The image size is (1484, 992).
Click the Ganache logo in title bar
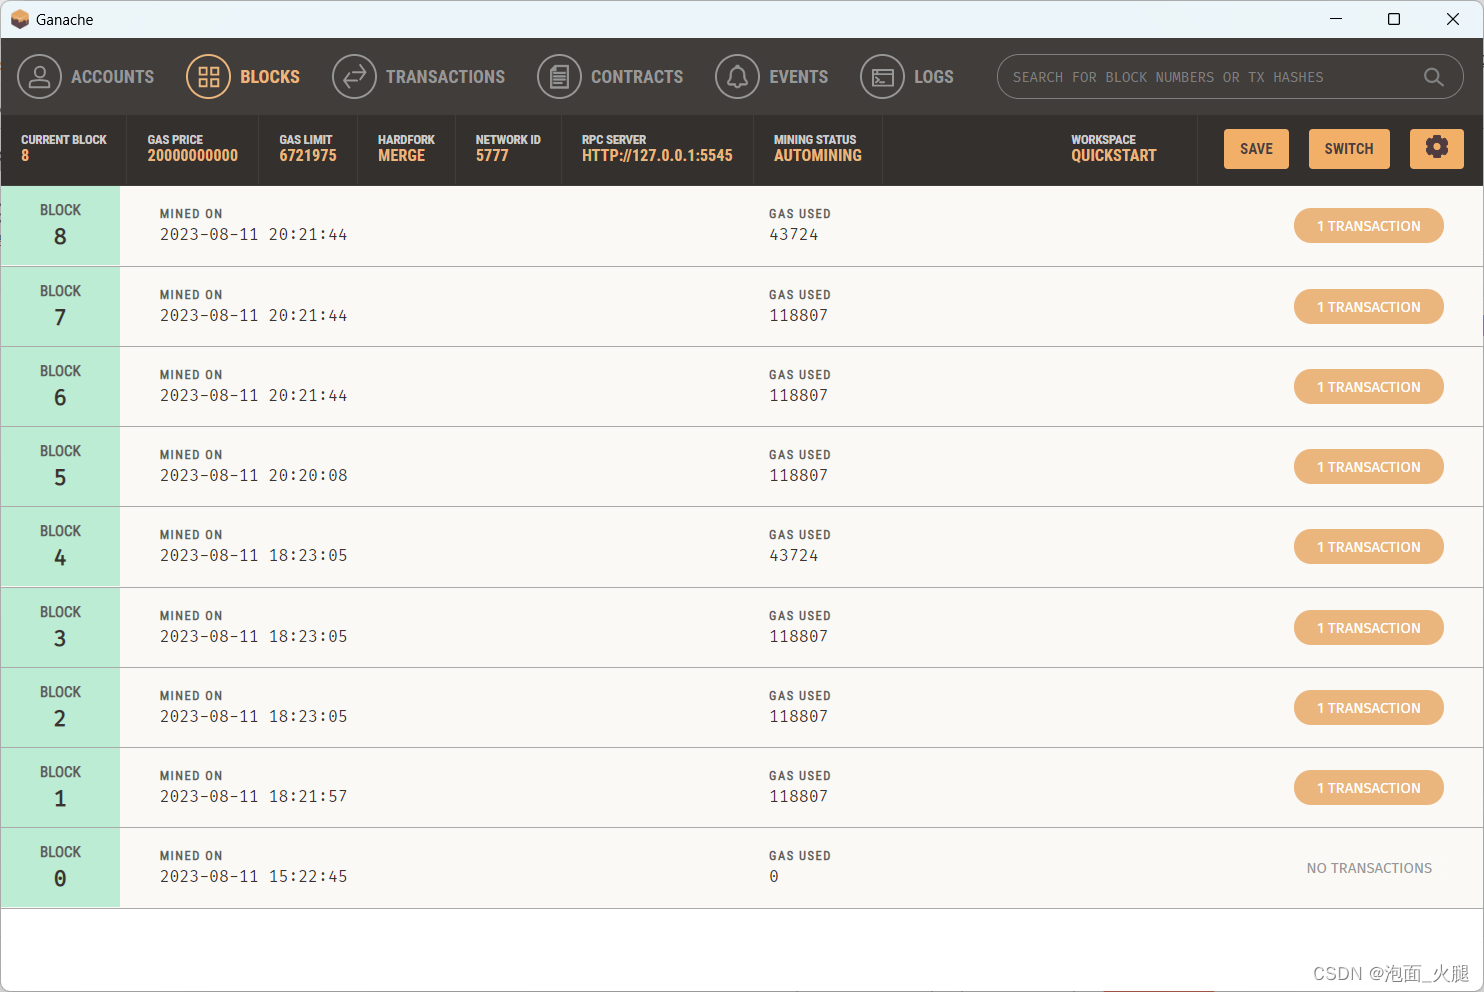tap(19, 19)
